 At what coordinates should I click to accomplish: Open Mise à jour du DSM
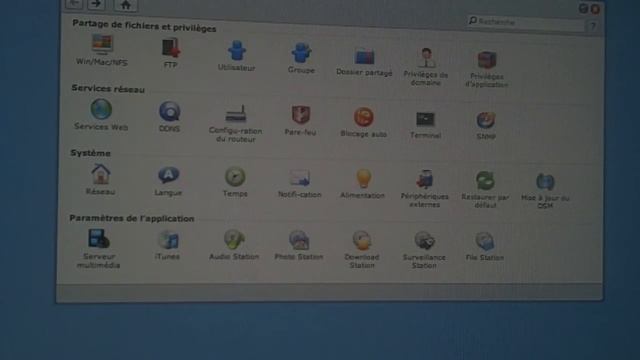545,191
